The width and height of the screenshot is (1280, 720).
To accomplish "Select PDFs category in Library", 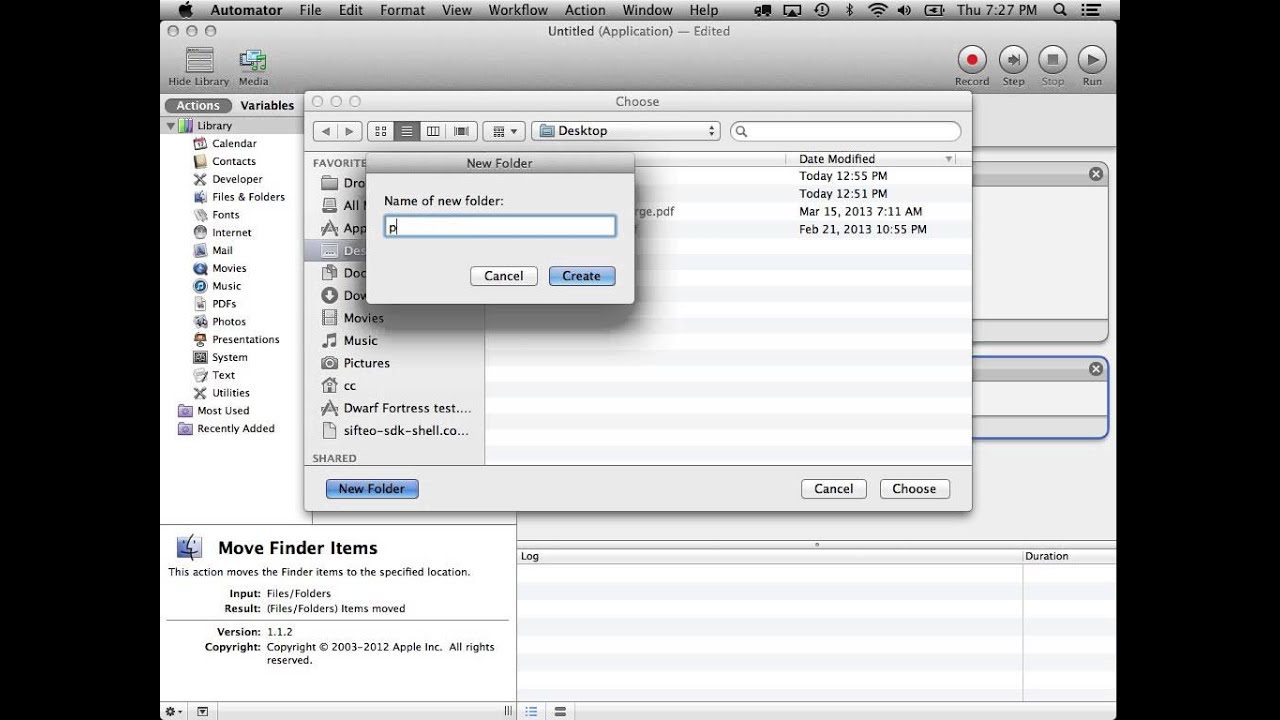I will pyautogui.click(x=224, y=304).
